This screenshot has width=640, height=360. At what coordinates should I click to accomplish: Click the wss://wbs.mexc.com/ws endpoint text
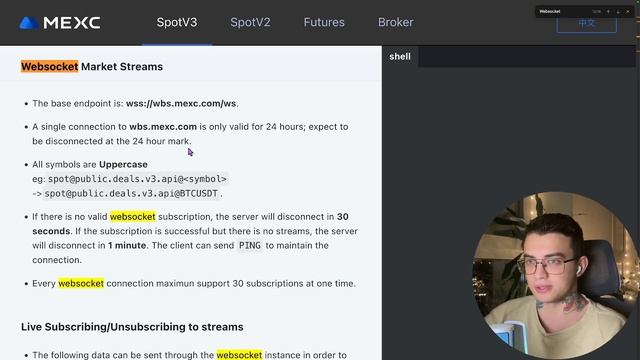(181, 104)
